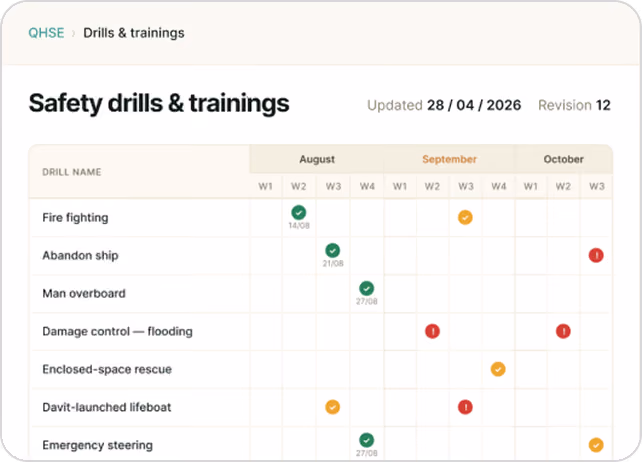Click the 14/08 date under Fire fighting

tap(299, 226)
